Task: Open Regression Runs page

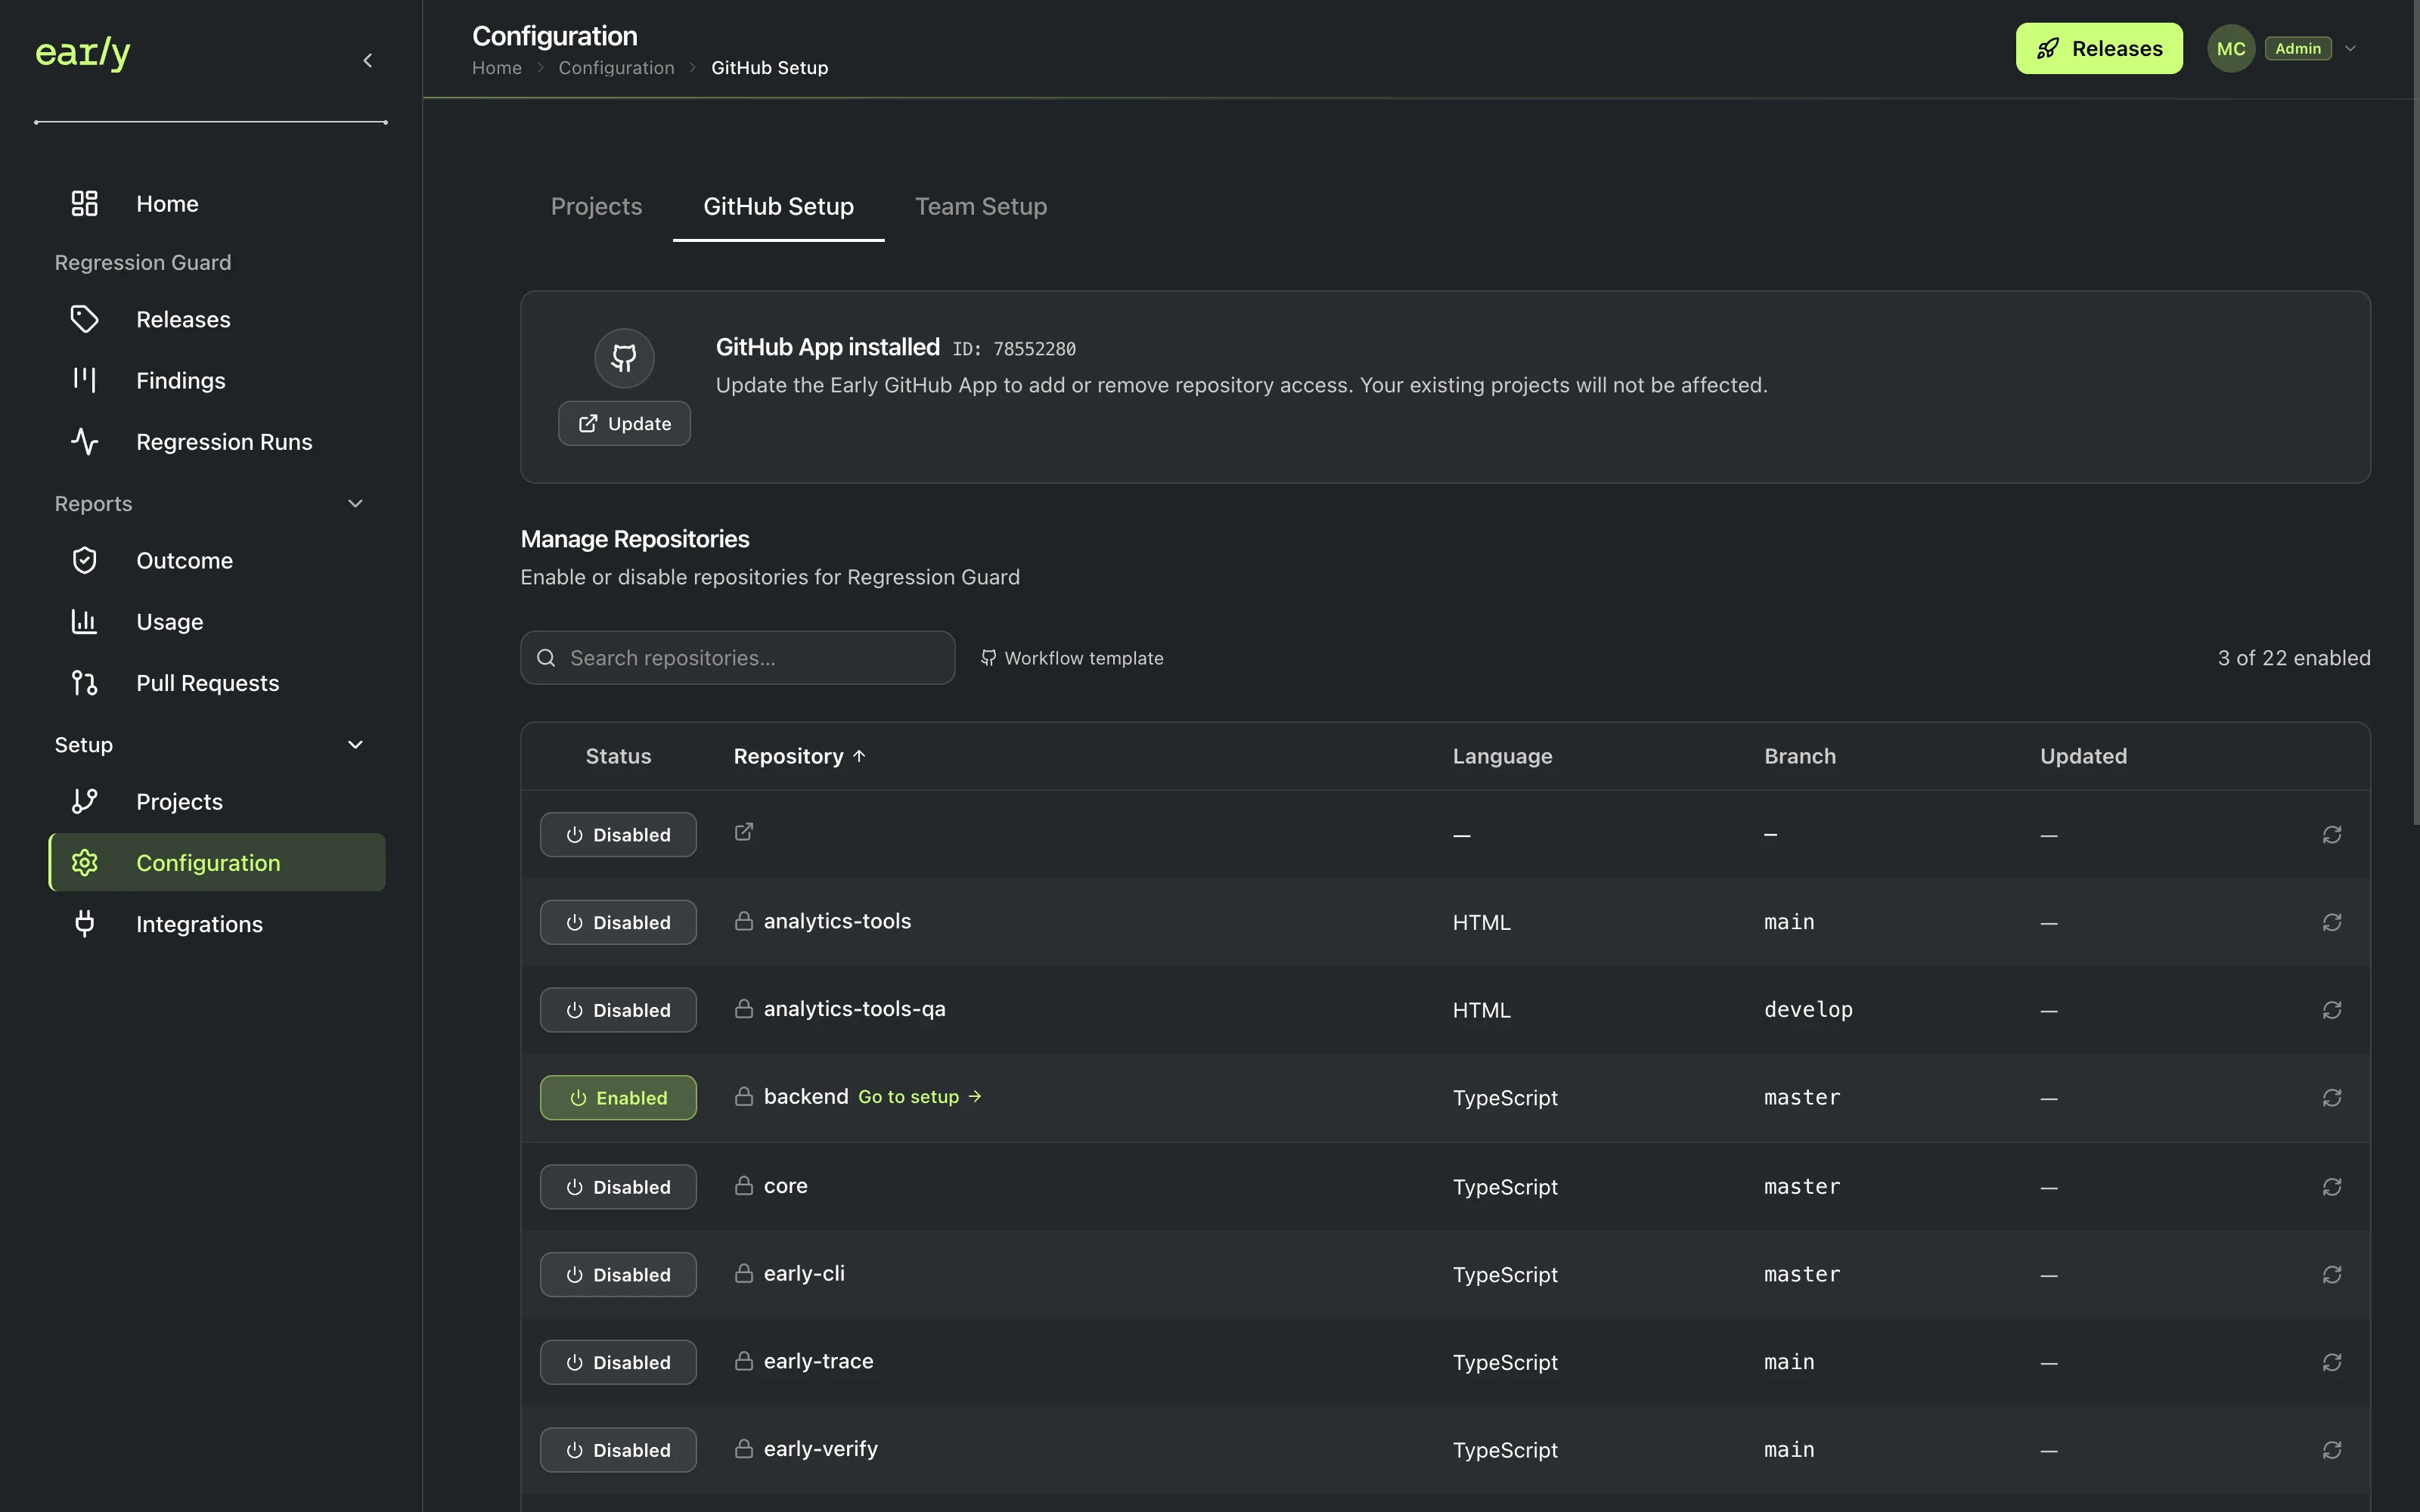Action: coord(217,442)
